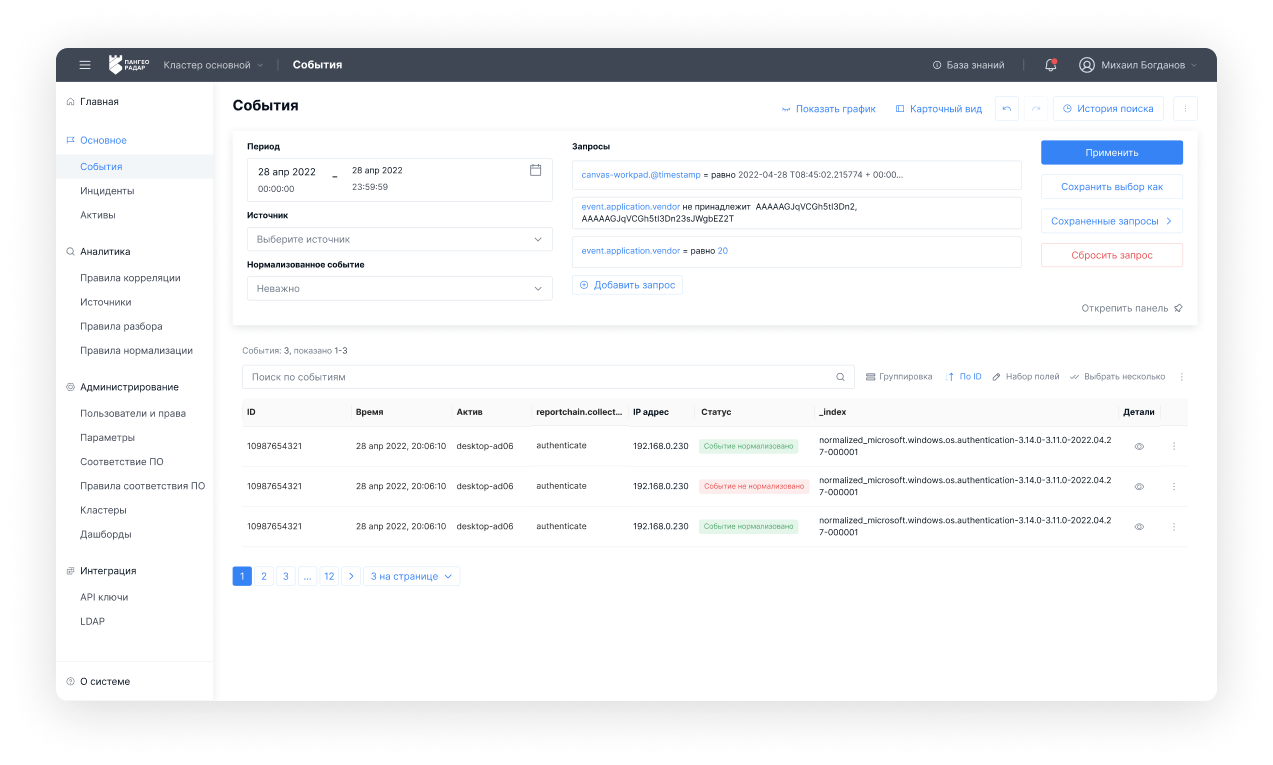
Task: Click the search magnifier in events search
Action: point(840,377)
